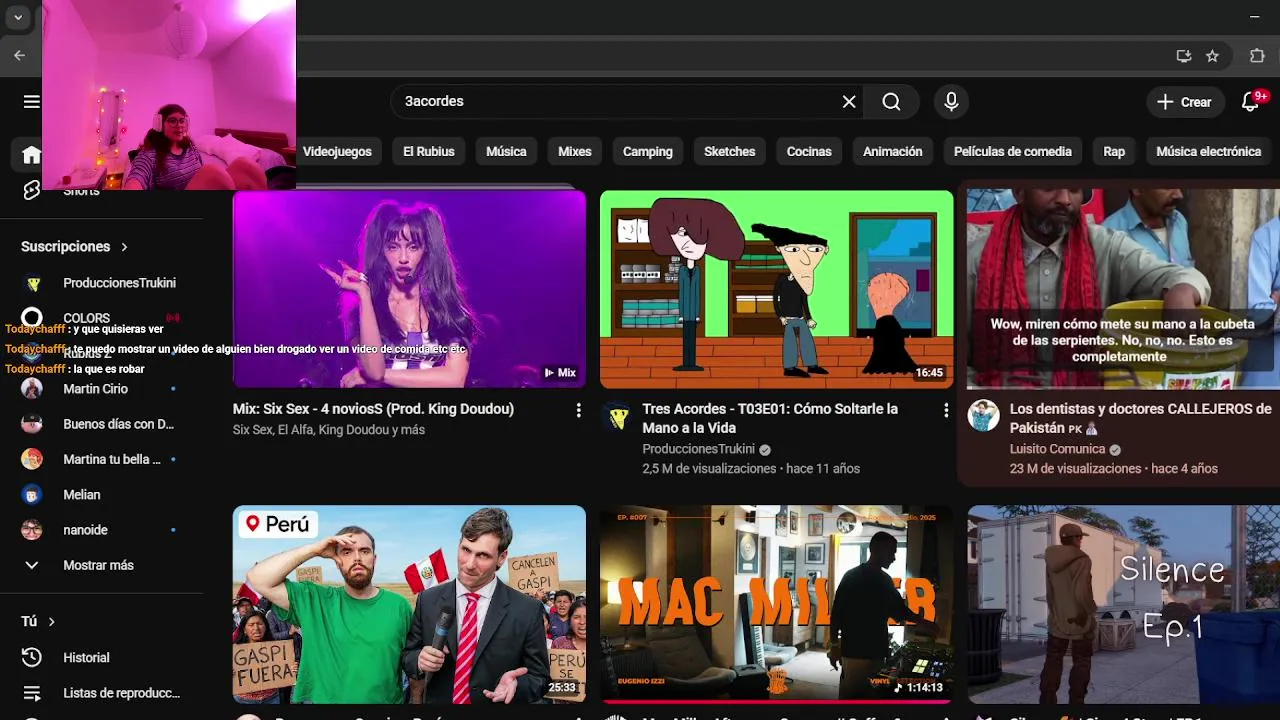This screenshot has width=1280, height=720.
Task: Click Six Sex, El Alfa, King Doudou y más
Action: coord(329,429)
